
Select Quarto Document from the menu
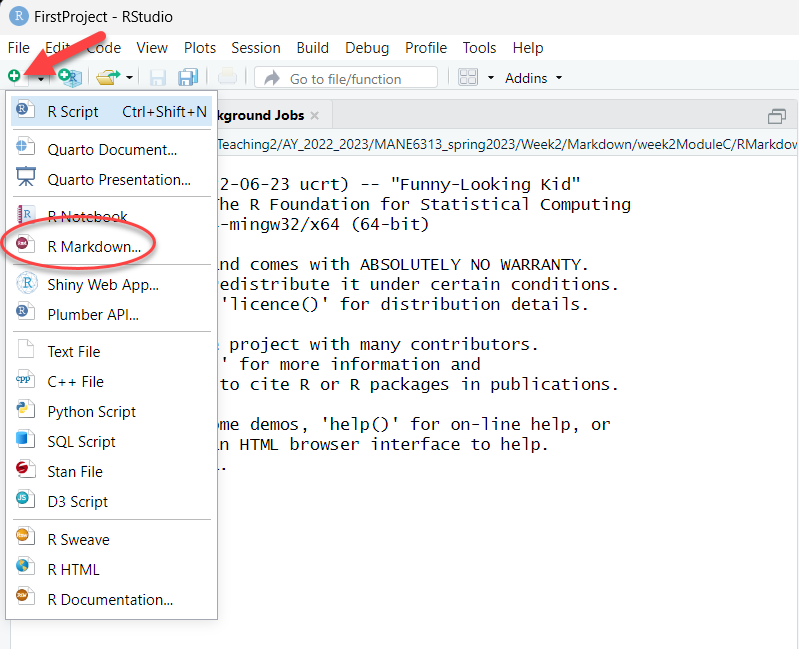[x=112, y=150]
